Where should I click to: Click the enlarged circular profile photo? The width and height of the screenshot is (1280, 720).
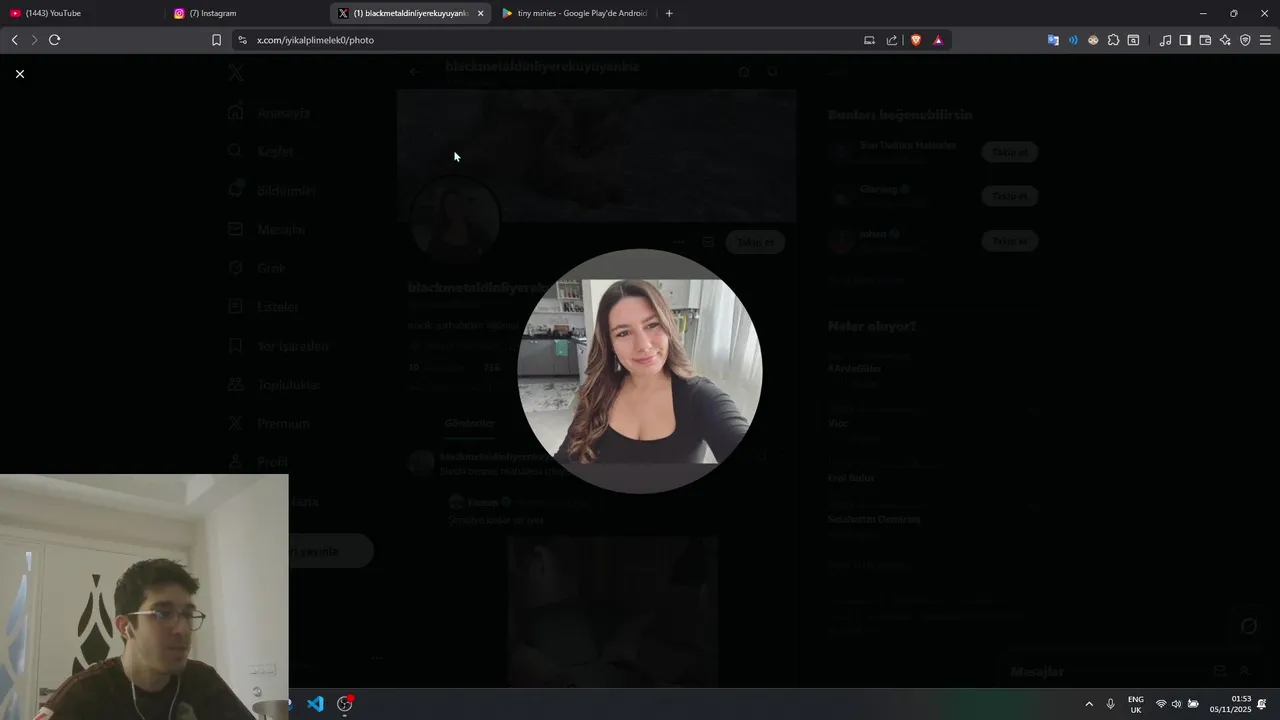[x=640, y=371]
